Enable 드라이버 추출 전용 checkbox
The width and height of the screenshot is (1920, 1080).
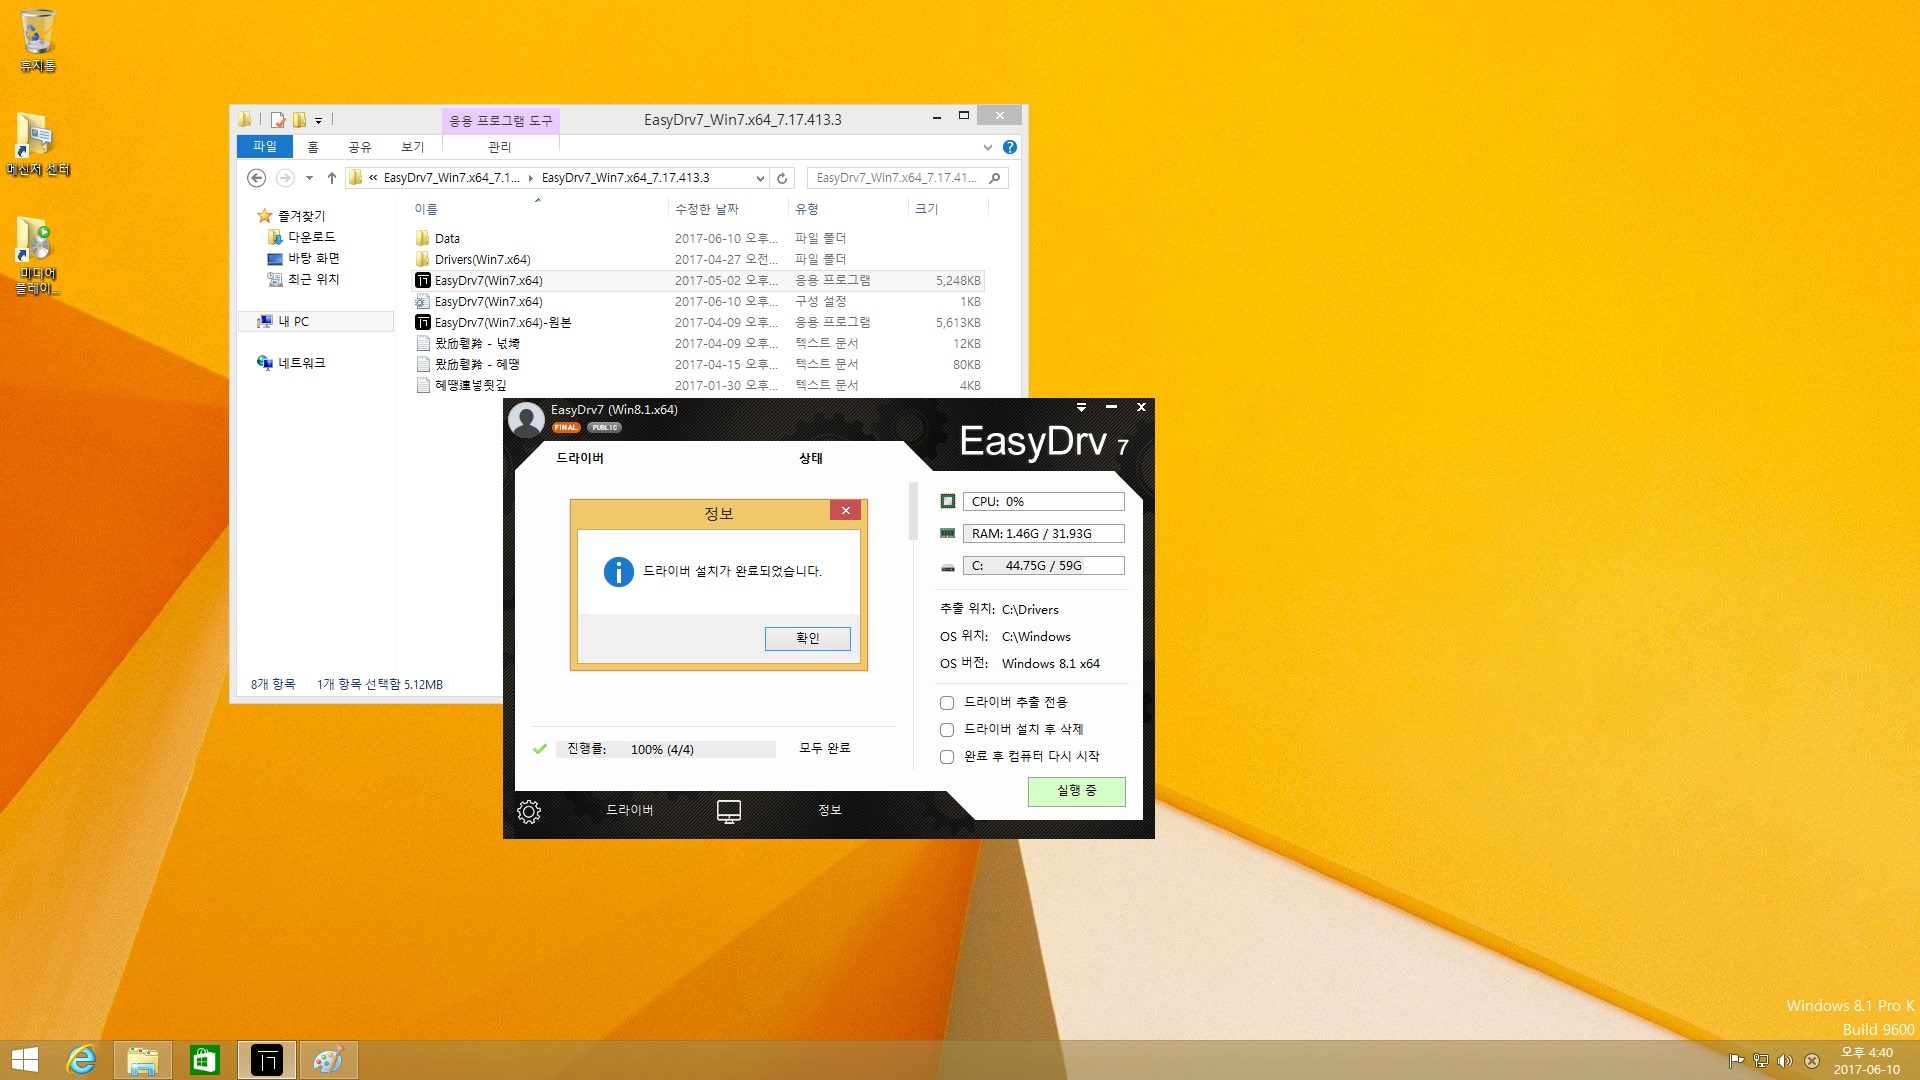pos(947,703)
